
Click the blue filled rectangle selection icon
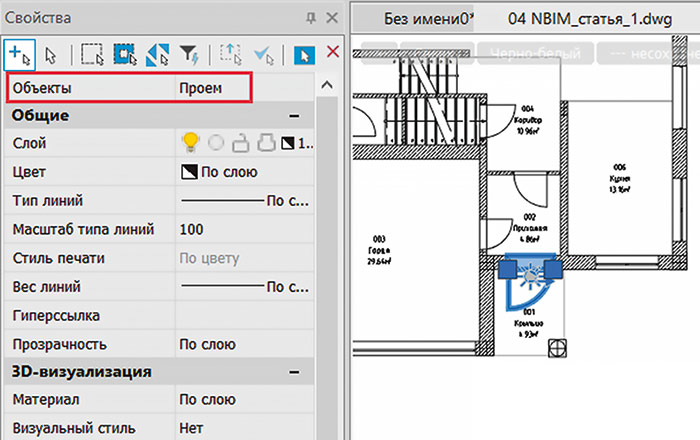tap(125, 51)
